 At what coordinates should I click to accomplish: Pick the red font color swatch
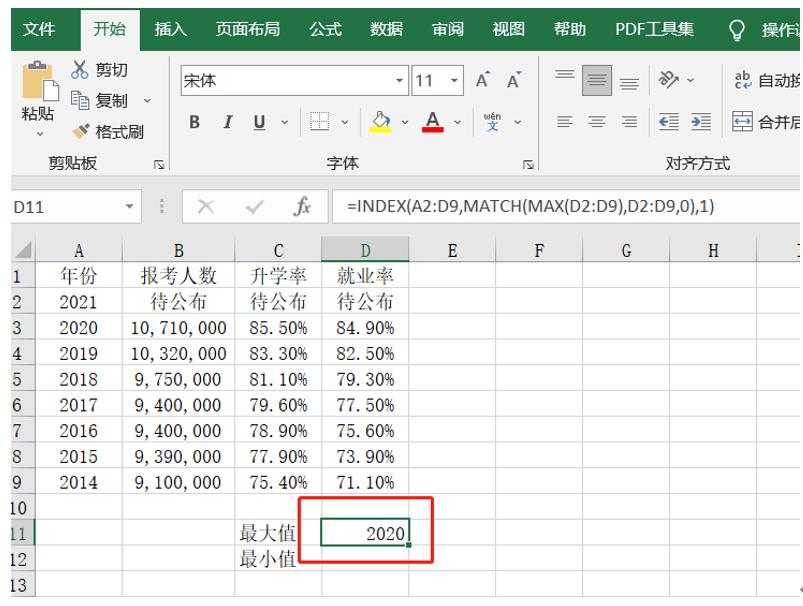click(x=431, y=131)
